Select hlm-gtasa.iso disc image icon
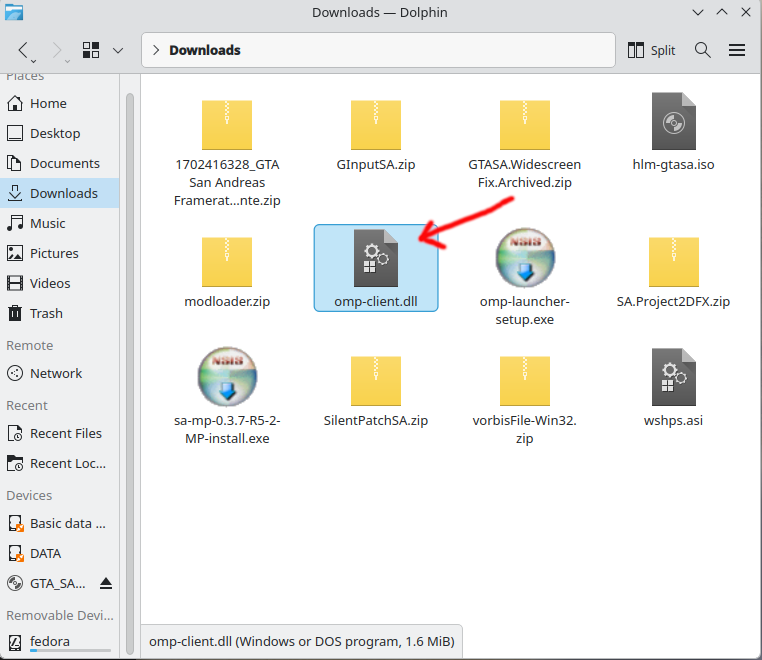The image size is (762, 660). [x=674, y=122]
